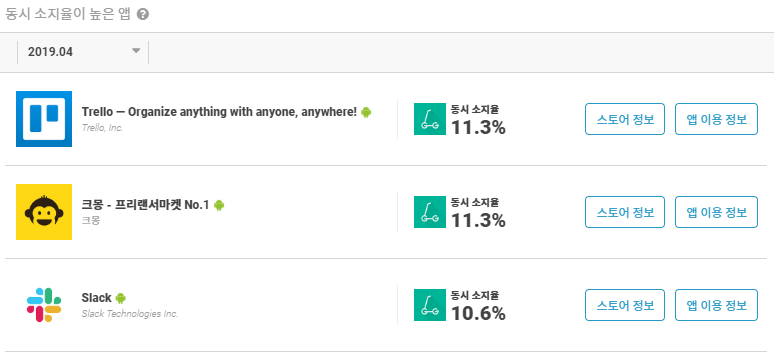Open 스토어 정보 for Slack
Image resolution: width=774 pixels, height=362 pixels.
625,305
